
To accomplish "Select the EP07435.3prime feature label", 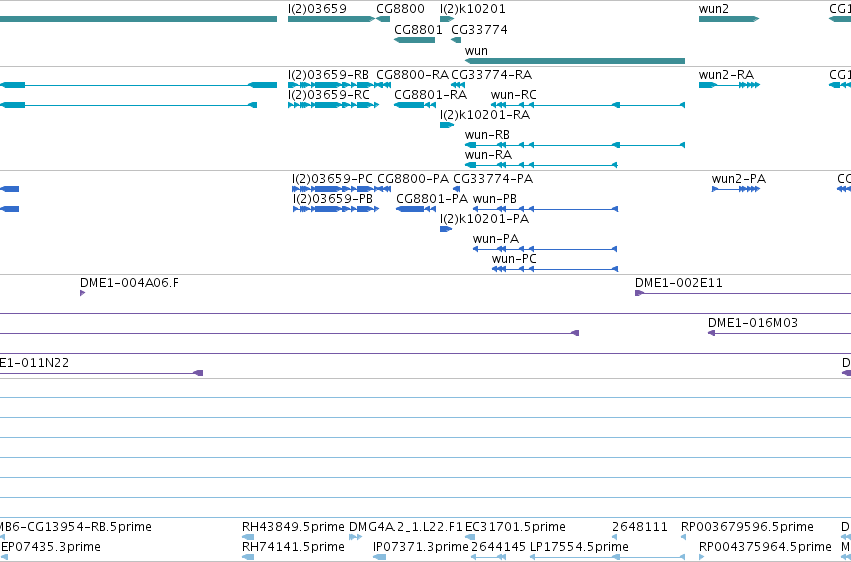I will point(50,547).
